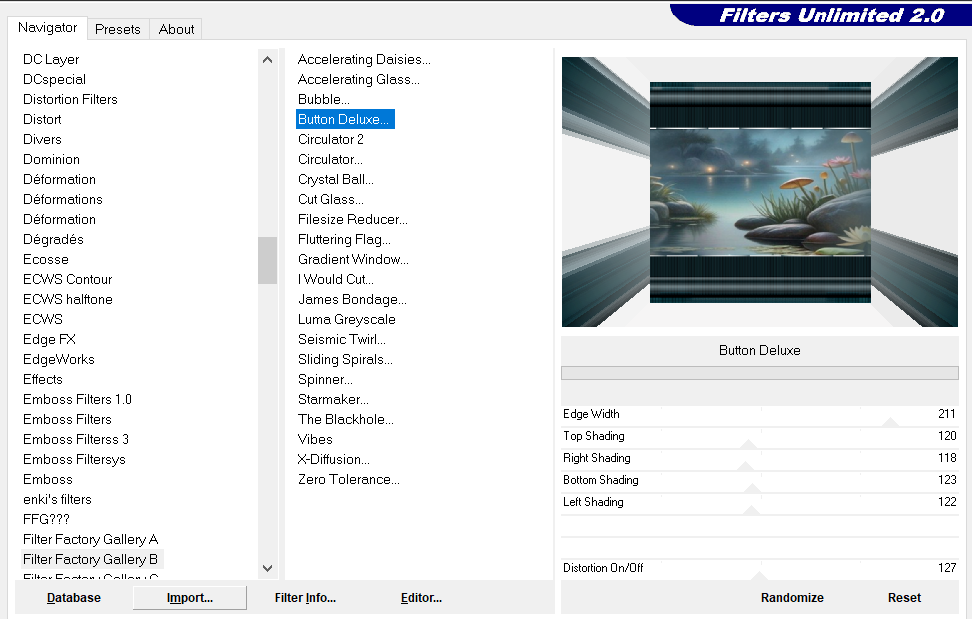Screen dimensions: 972x619
Task: Click the filter preview image
Action: [x=760, y=192]
